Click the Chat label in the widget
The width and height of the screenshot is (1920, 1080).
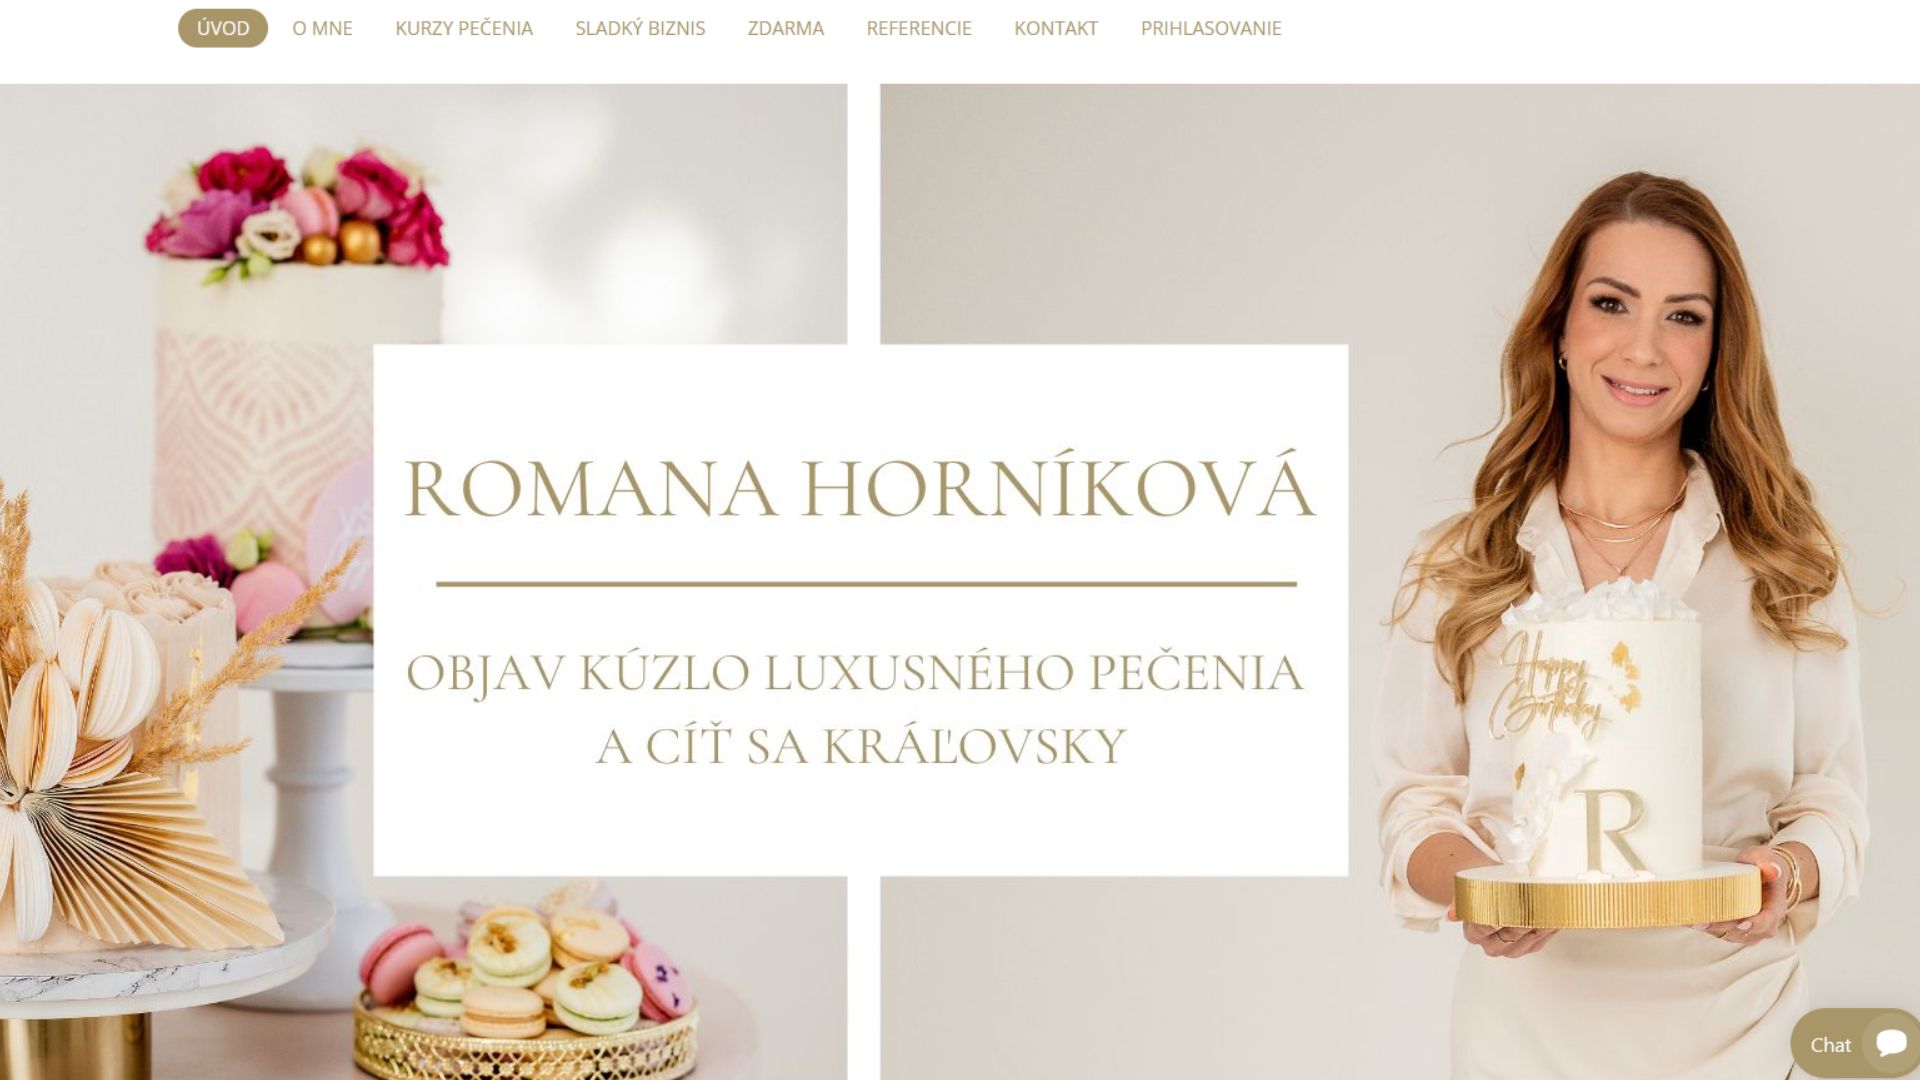pyautogui.click(x=1830, y=1045)
